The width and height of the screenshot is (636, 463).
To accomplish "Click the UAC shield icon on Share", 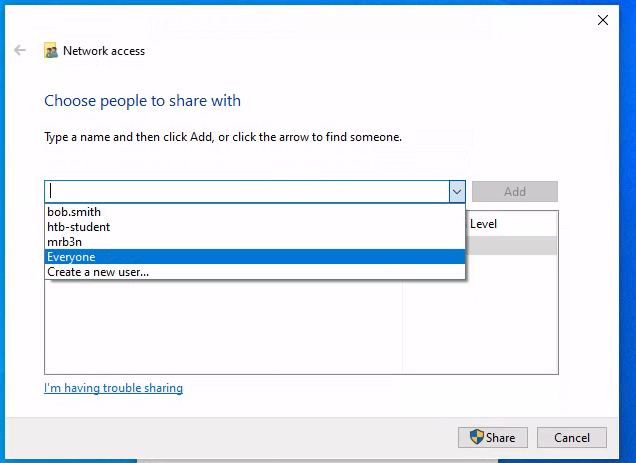I will click(477, 437).
